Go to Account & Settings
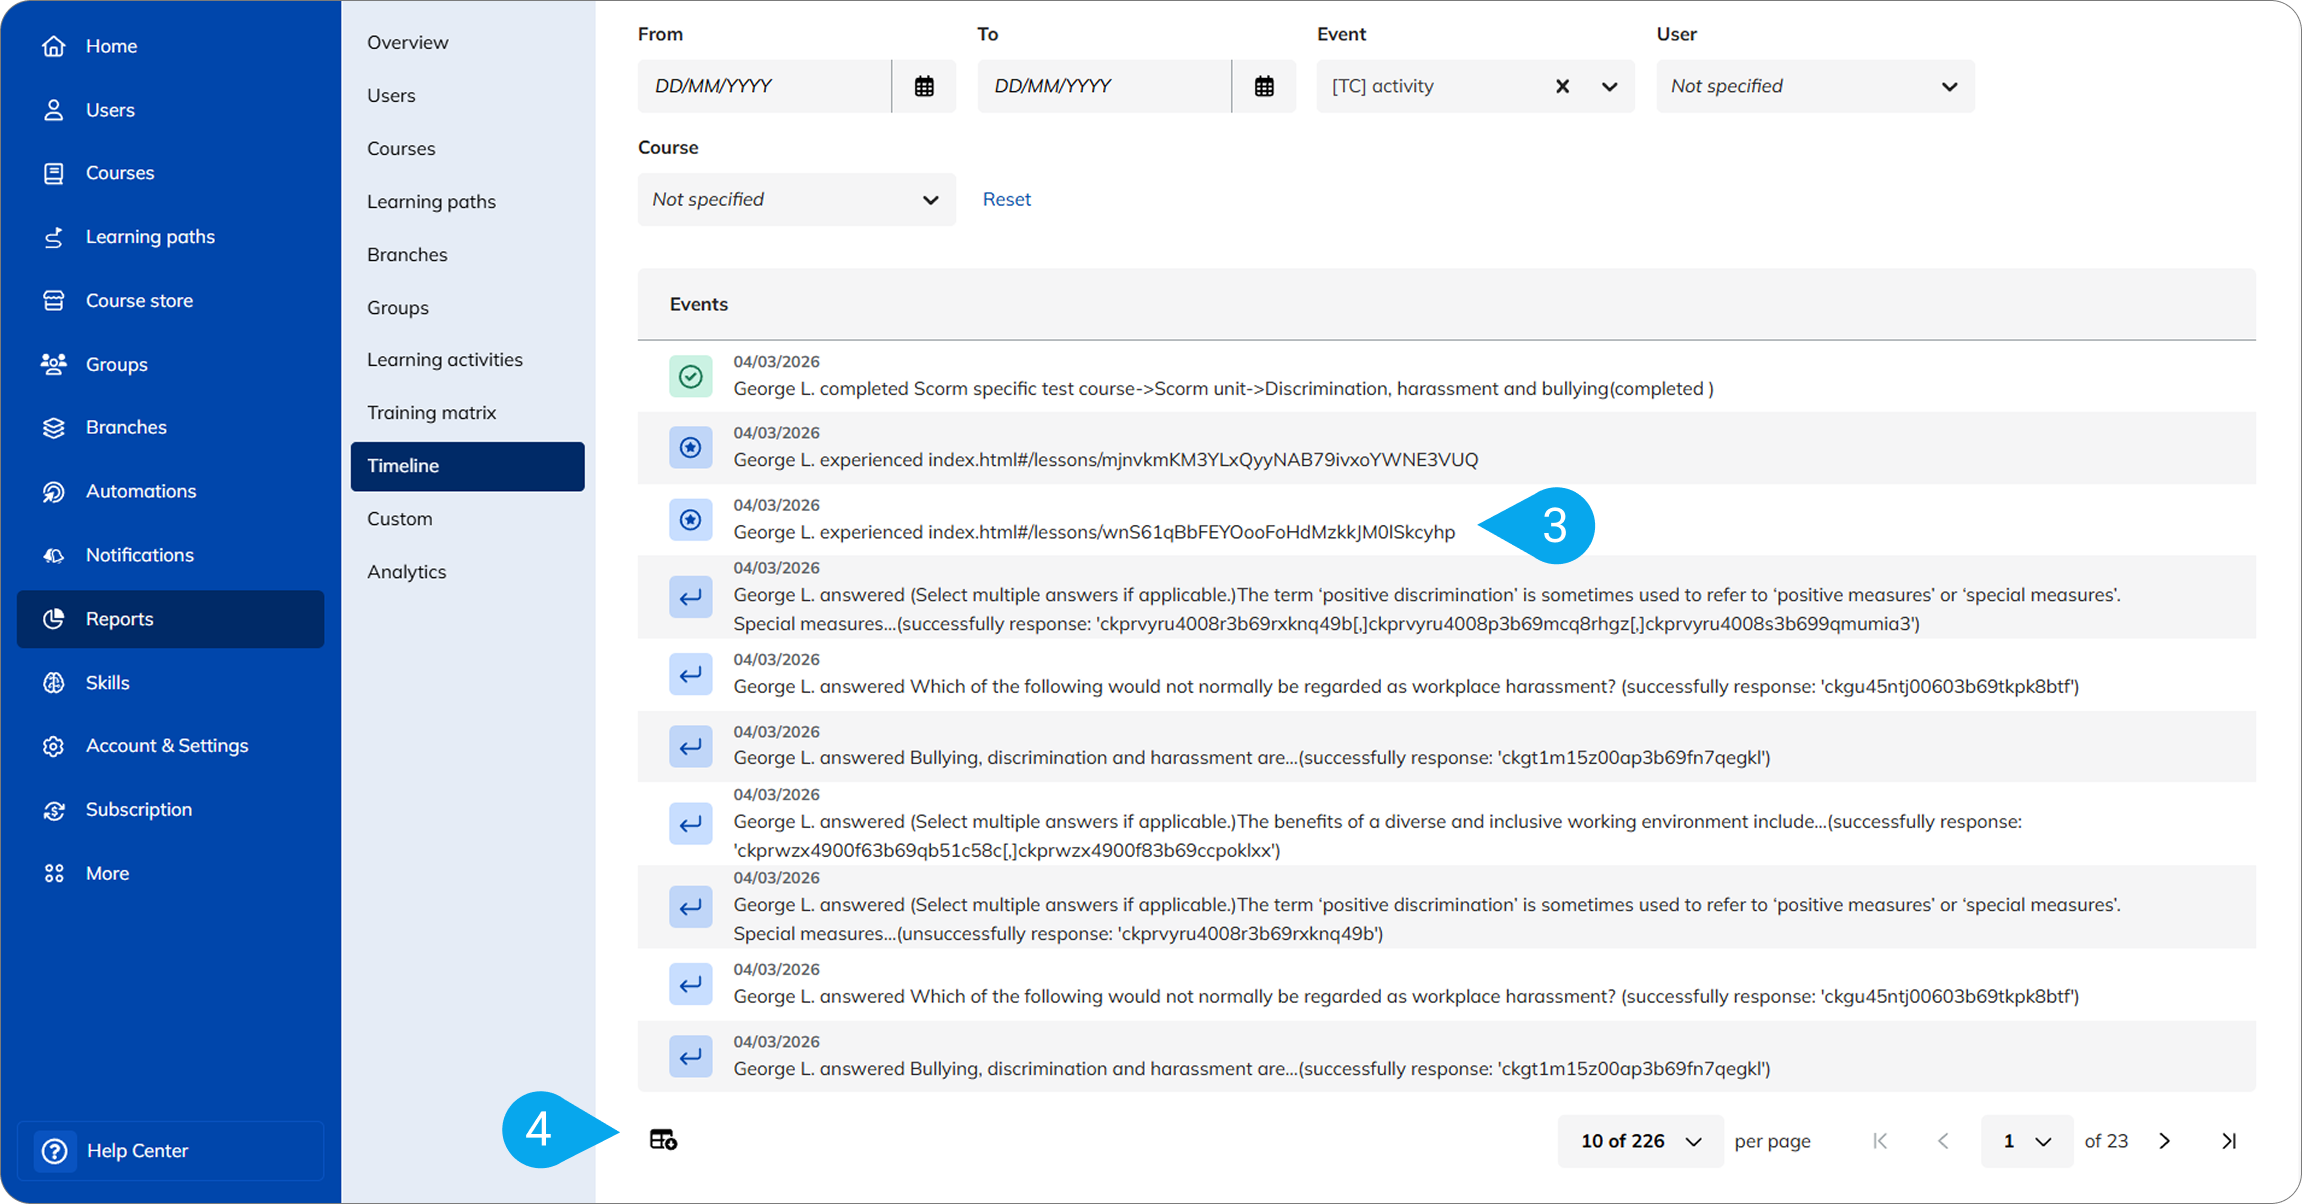 [x=167, y=745]
